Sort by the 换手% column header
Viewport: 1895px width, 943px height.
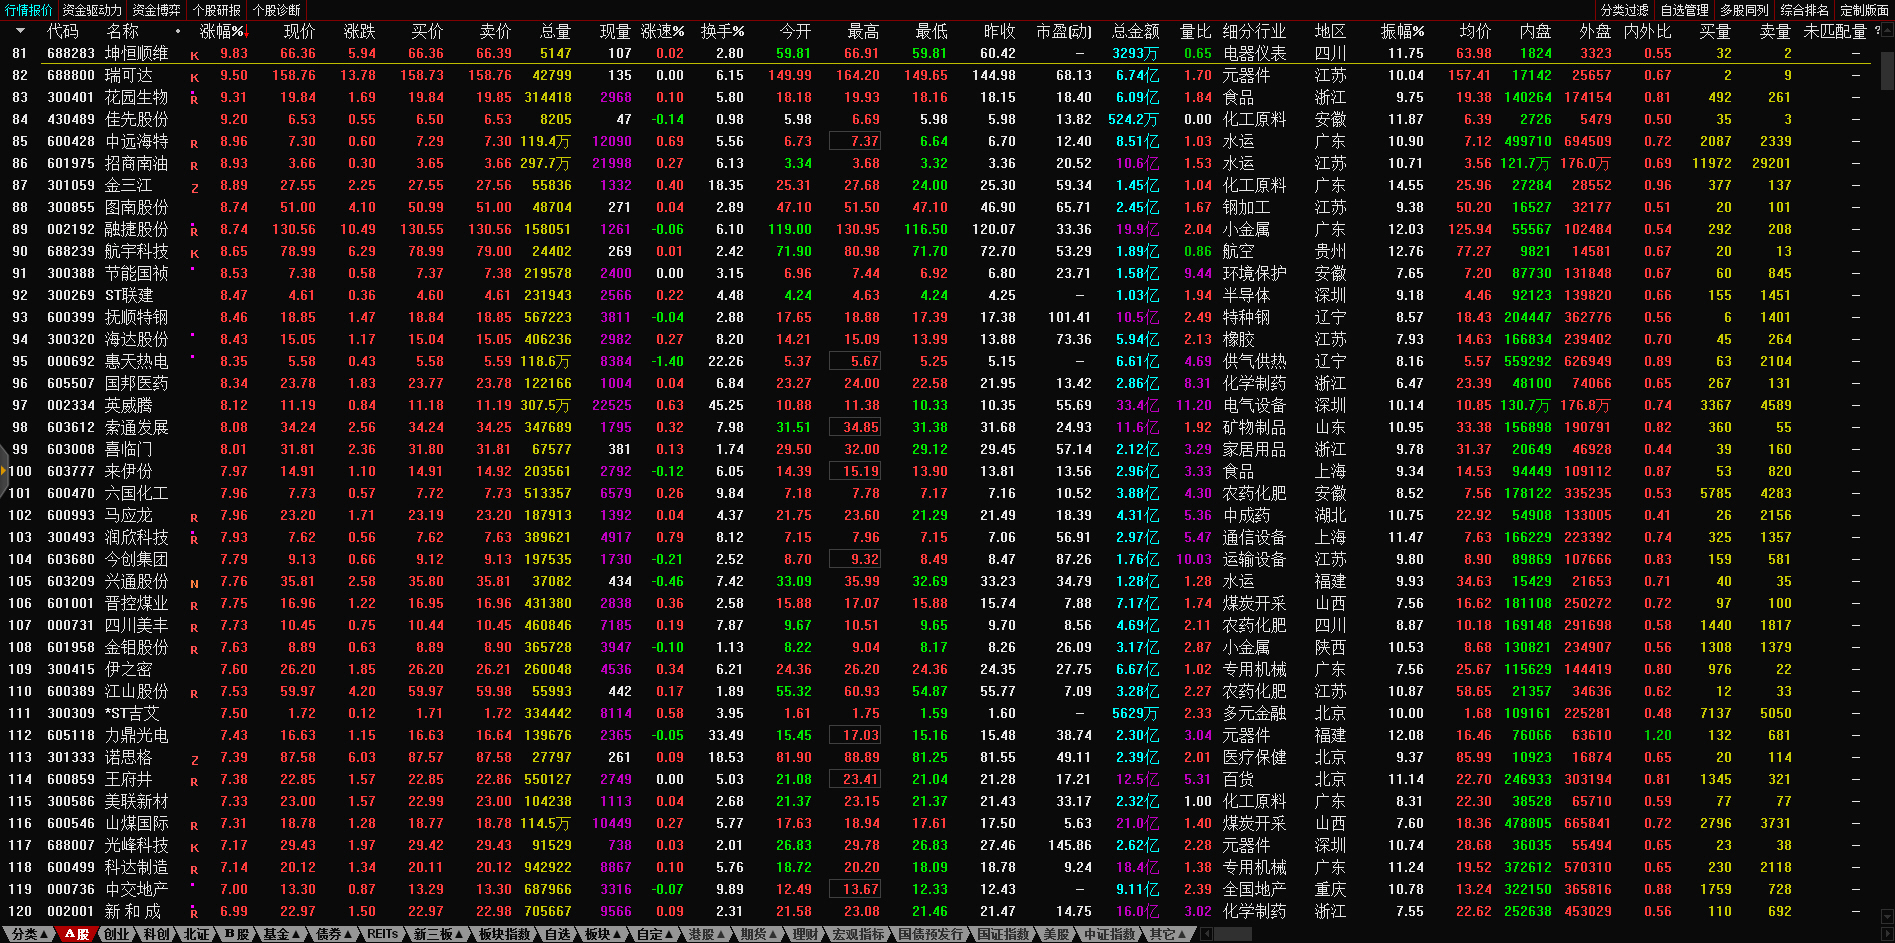pos(722,31)
